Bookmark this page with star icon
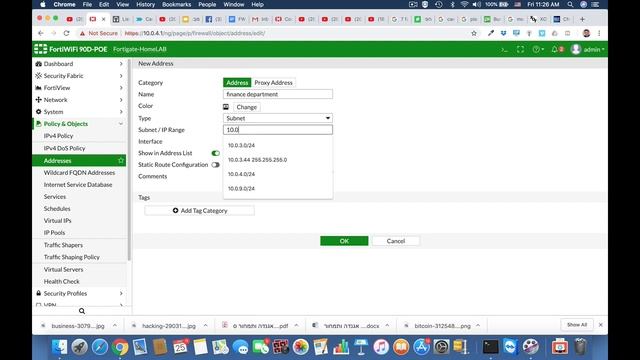640x360 pixels. [474, 33]
